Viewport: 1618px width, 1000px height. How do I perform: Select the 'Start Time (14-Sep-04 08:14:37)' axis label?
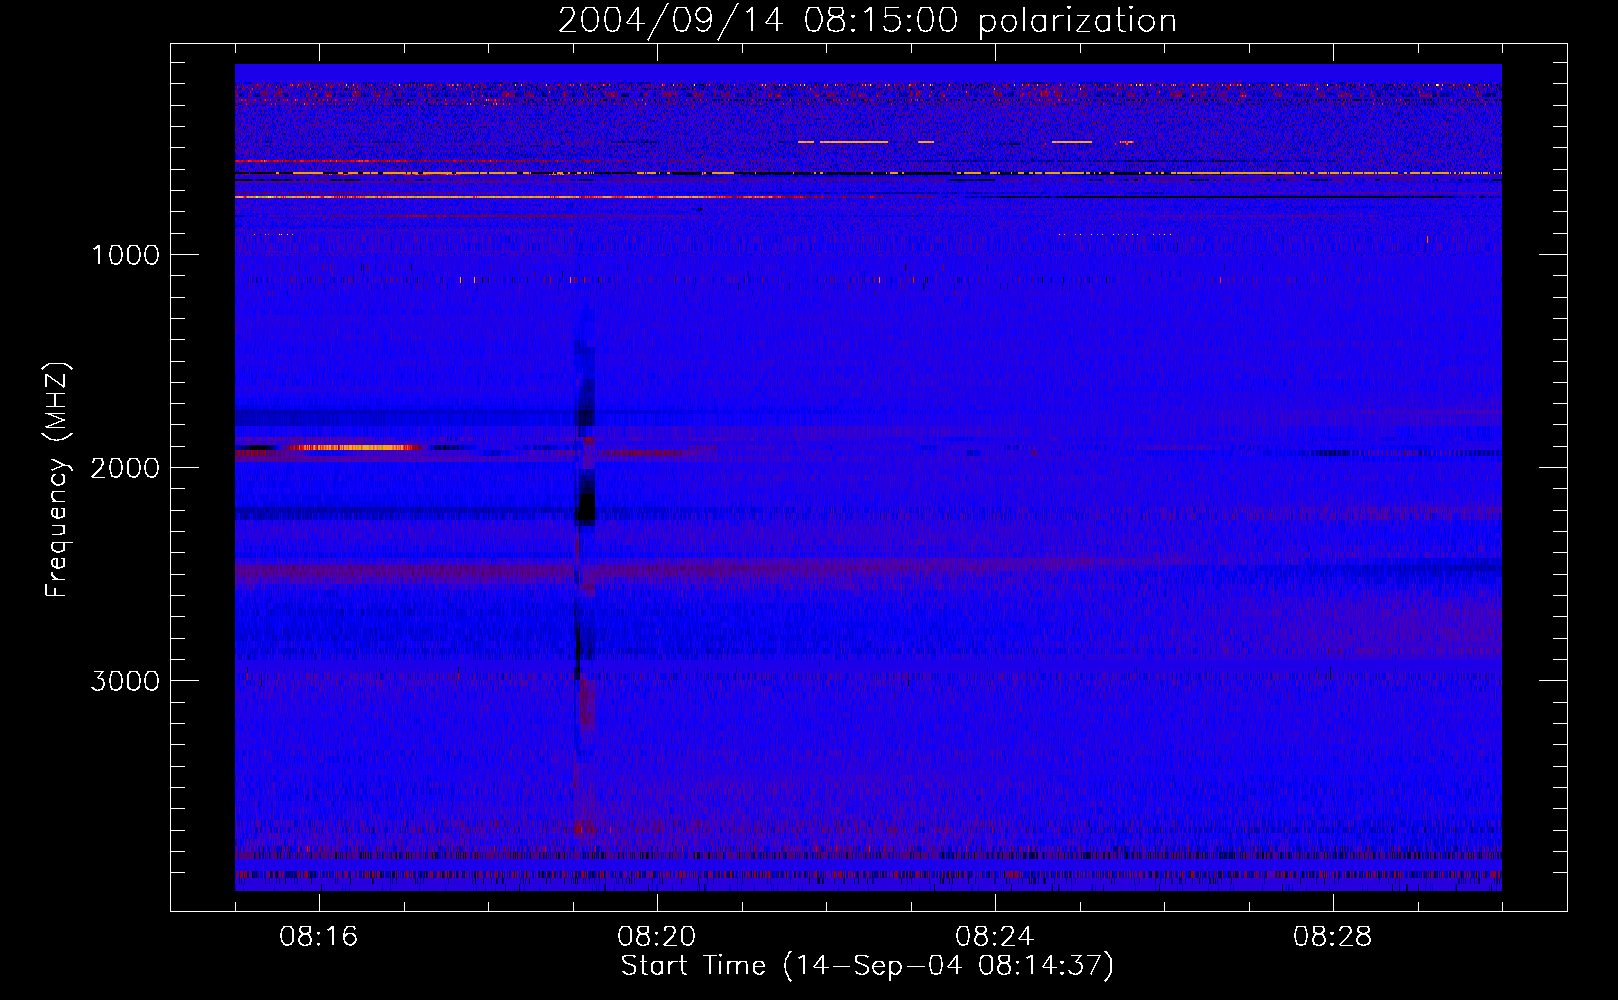tap(867, 966)
